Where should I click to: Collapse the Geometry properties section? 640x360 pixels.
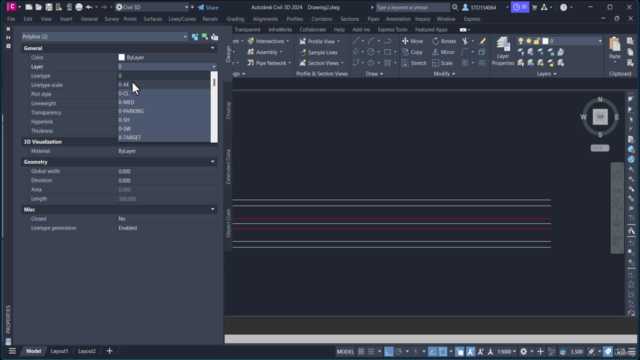click(212, 162)
